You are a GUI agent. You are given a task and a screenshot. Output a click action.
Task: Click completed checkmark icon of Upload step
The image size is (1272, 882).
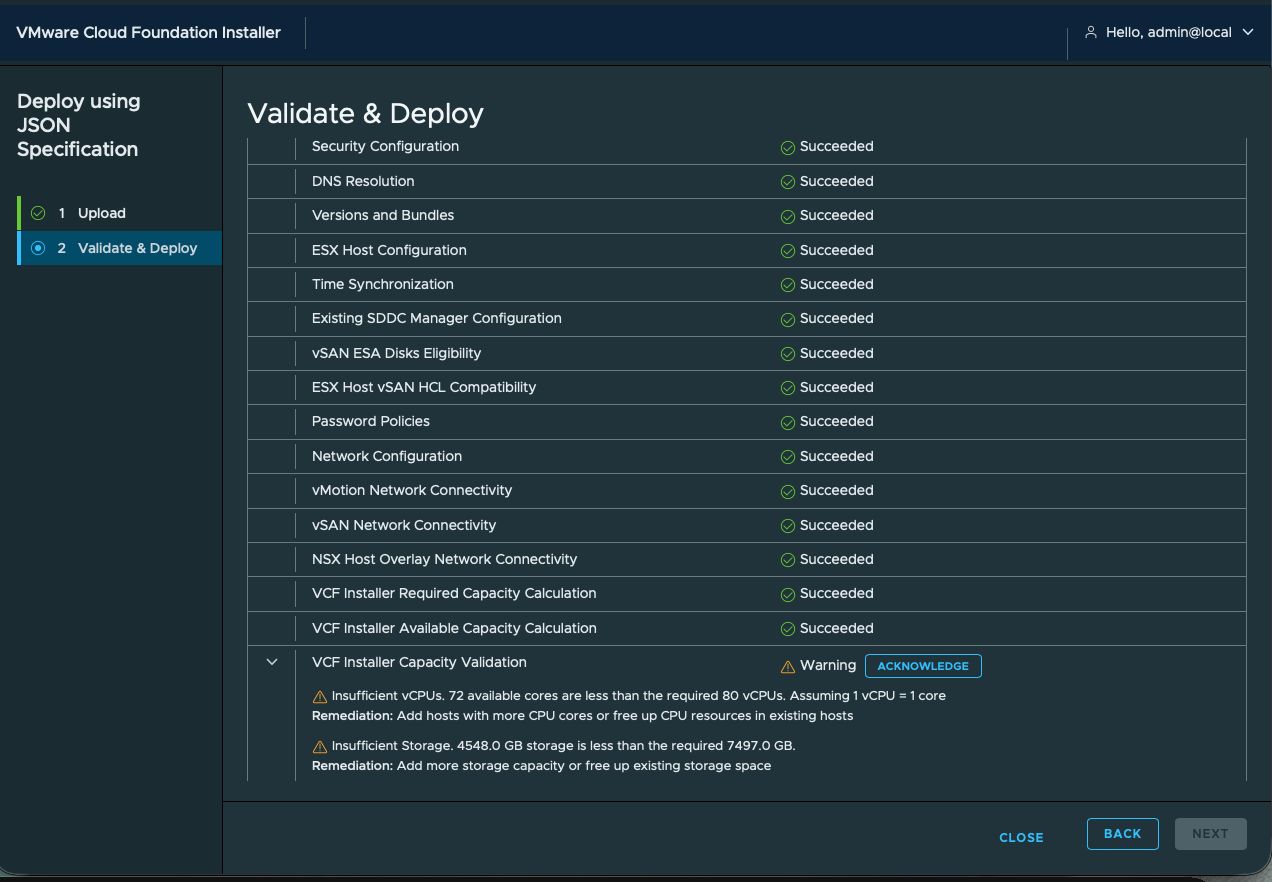point(38,213)
